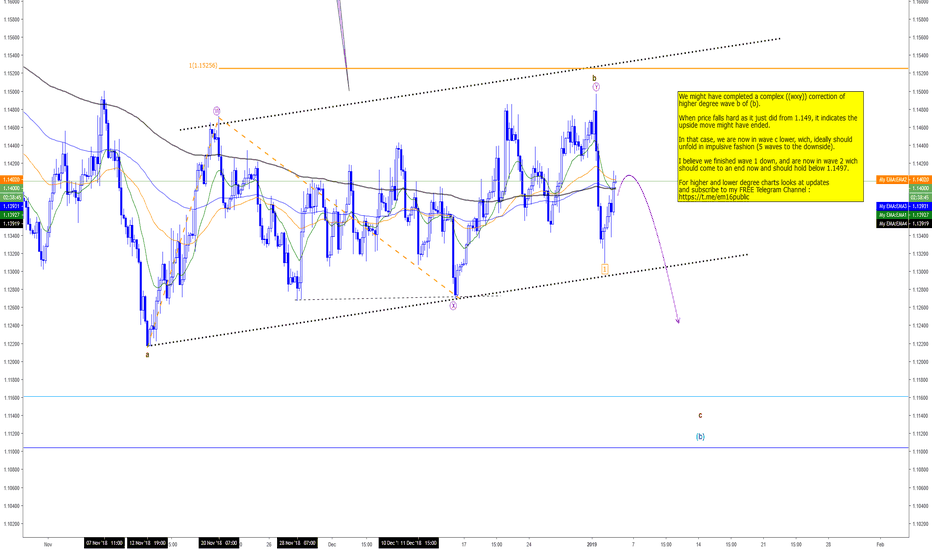This screenshot has height=550, width=932.
Task: Select the blue "(b)" wave label
Action: point(700,436)
